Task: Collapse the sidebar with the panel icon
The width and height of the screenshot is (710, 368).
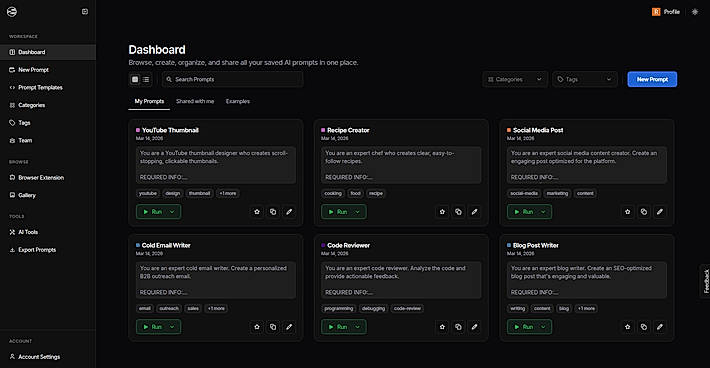Action: (x=85, y=12)
